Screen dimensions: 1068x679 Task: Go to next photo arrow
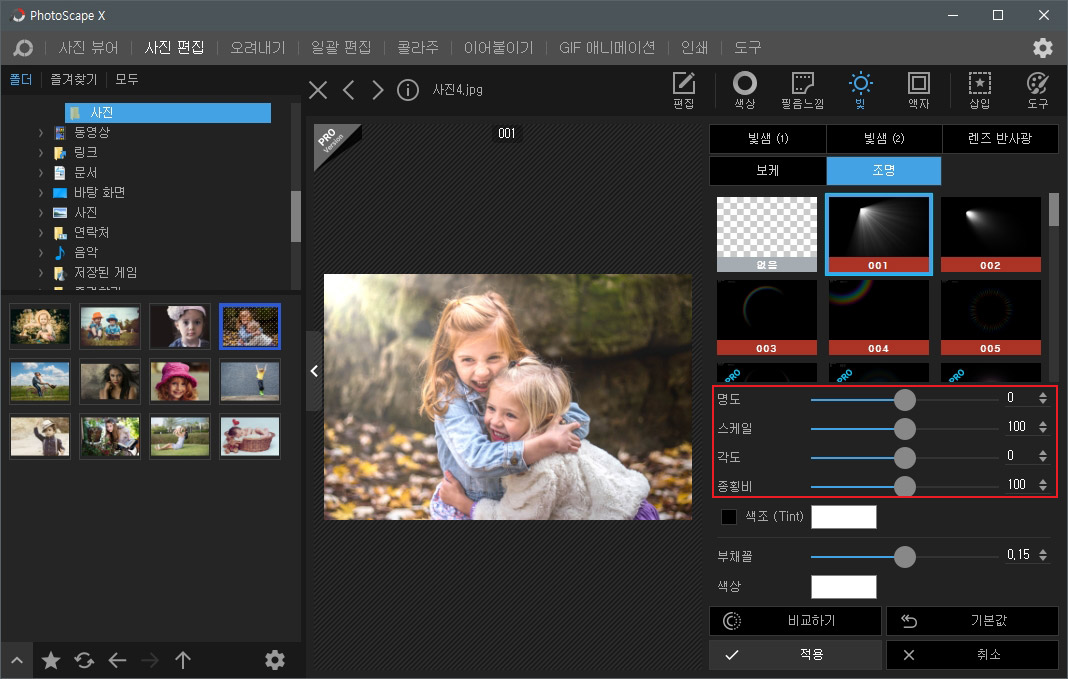377,90
